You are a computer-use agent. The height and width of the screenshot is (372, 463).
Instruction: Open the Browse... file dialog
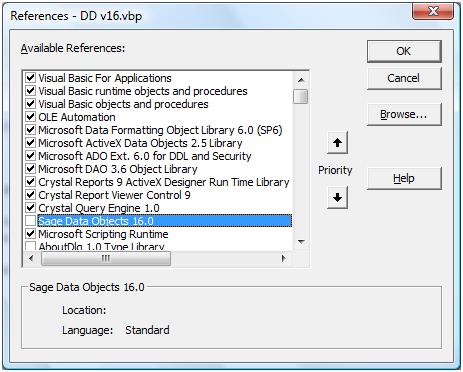pos(404,114)
